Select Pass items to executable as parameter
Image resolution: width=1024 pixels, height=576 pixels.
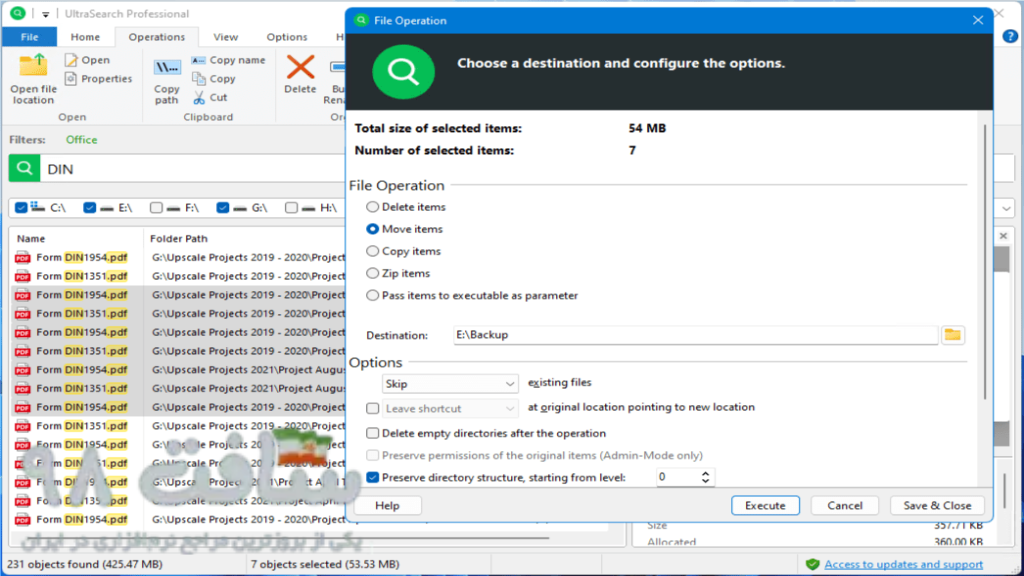coord(372,296)
